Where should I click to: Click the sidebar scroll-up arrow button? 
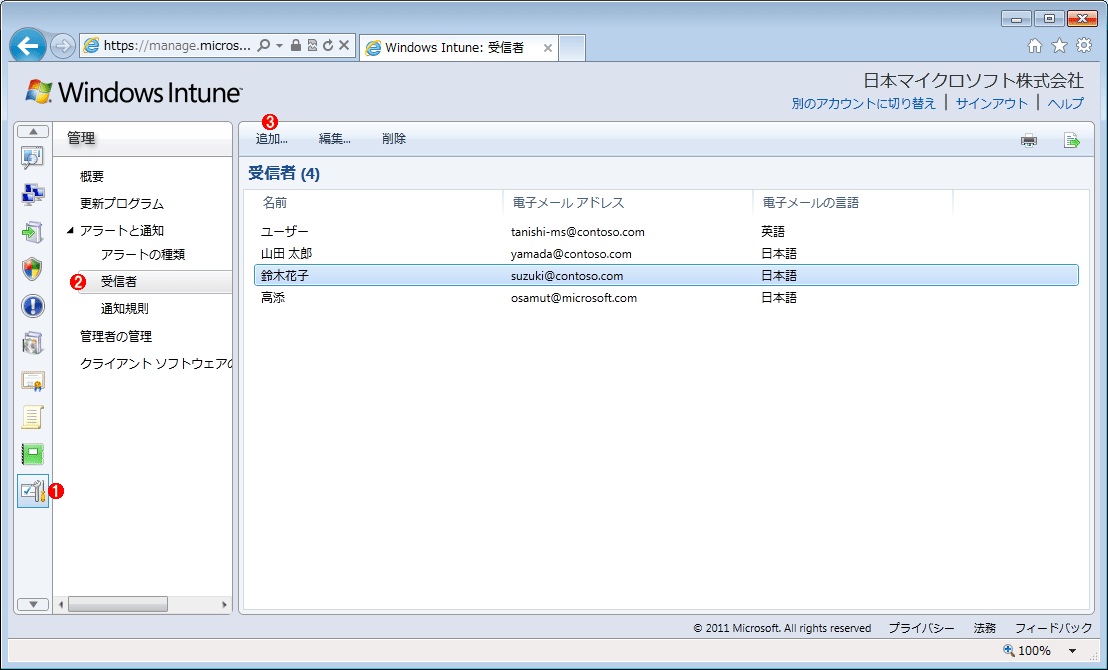click(33, 131)
